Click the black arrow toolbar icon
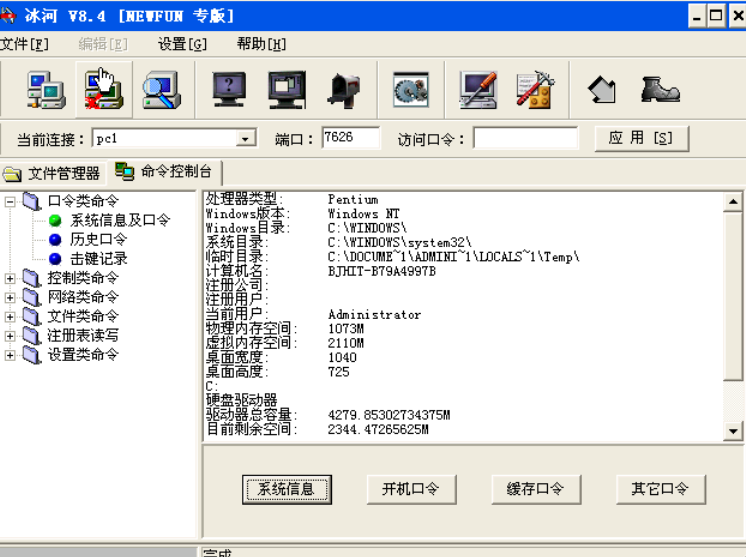 602,90
